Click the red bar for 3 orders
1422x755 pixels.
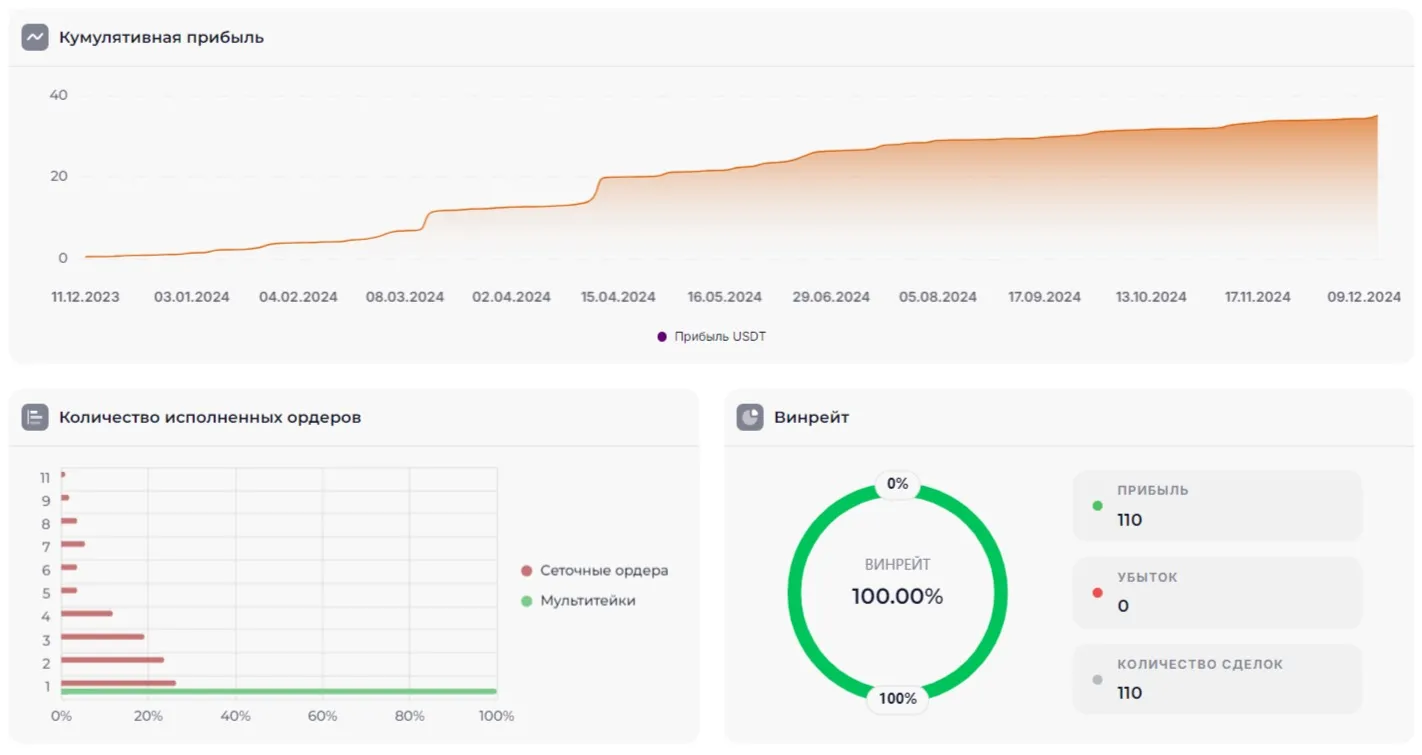point(102,637)
